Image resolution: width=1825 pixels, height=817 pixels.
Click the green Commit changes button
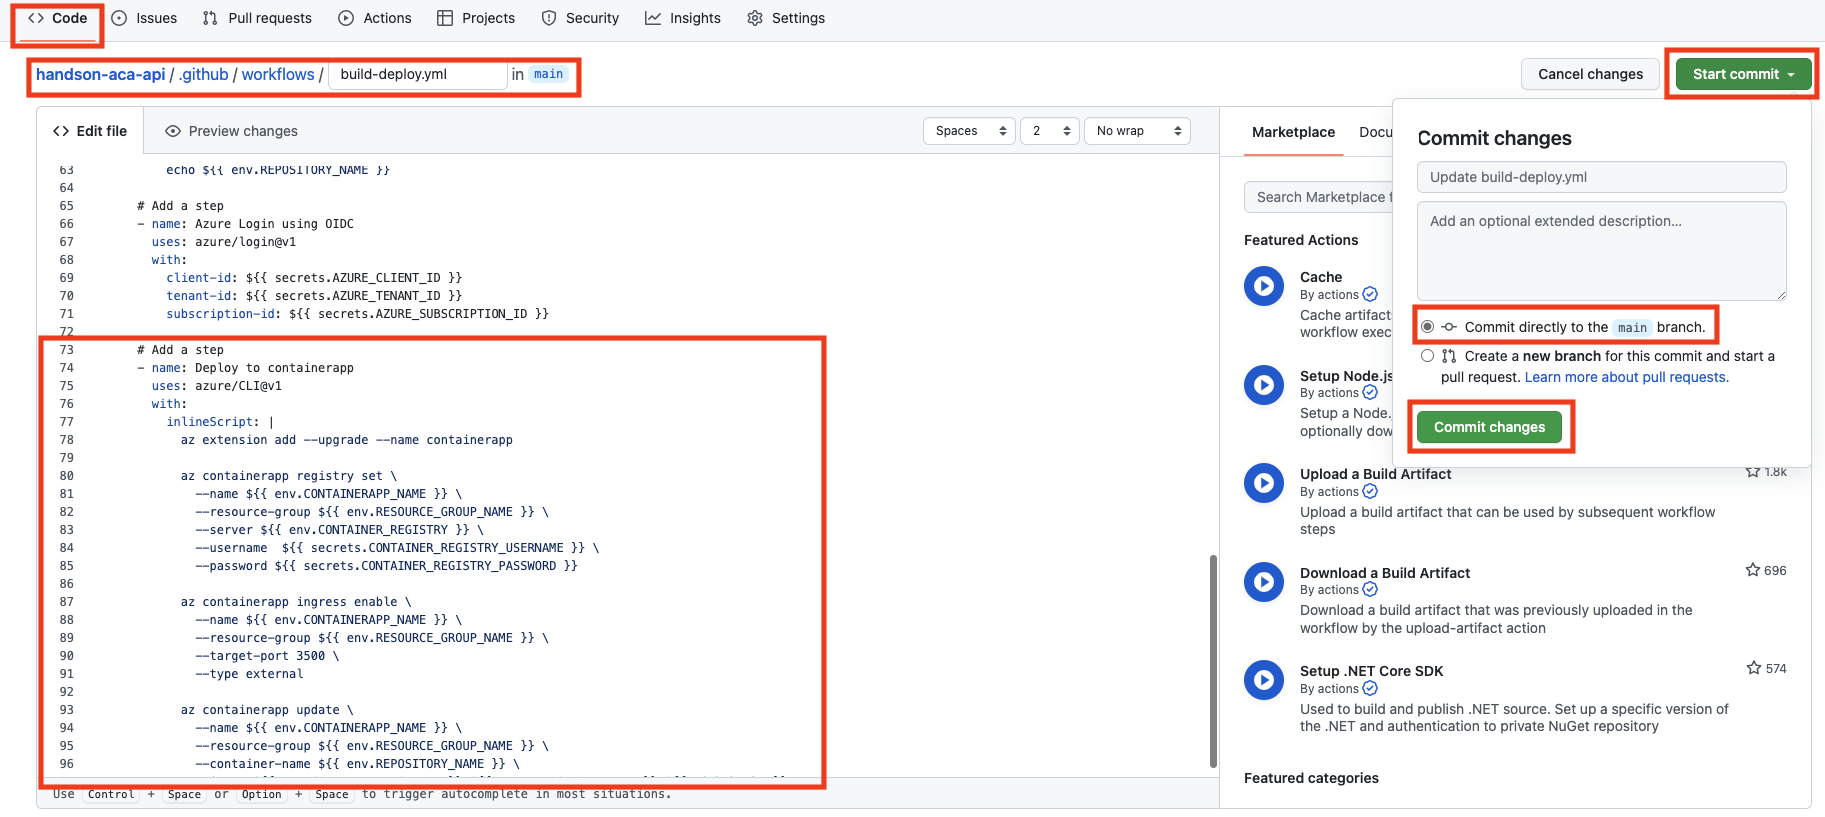point(1489,427)
